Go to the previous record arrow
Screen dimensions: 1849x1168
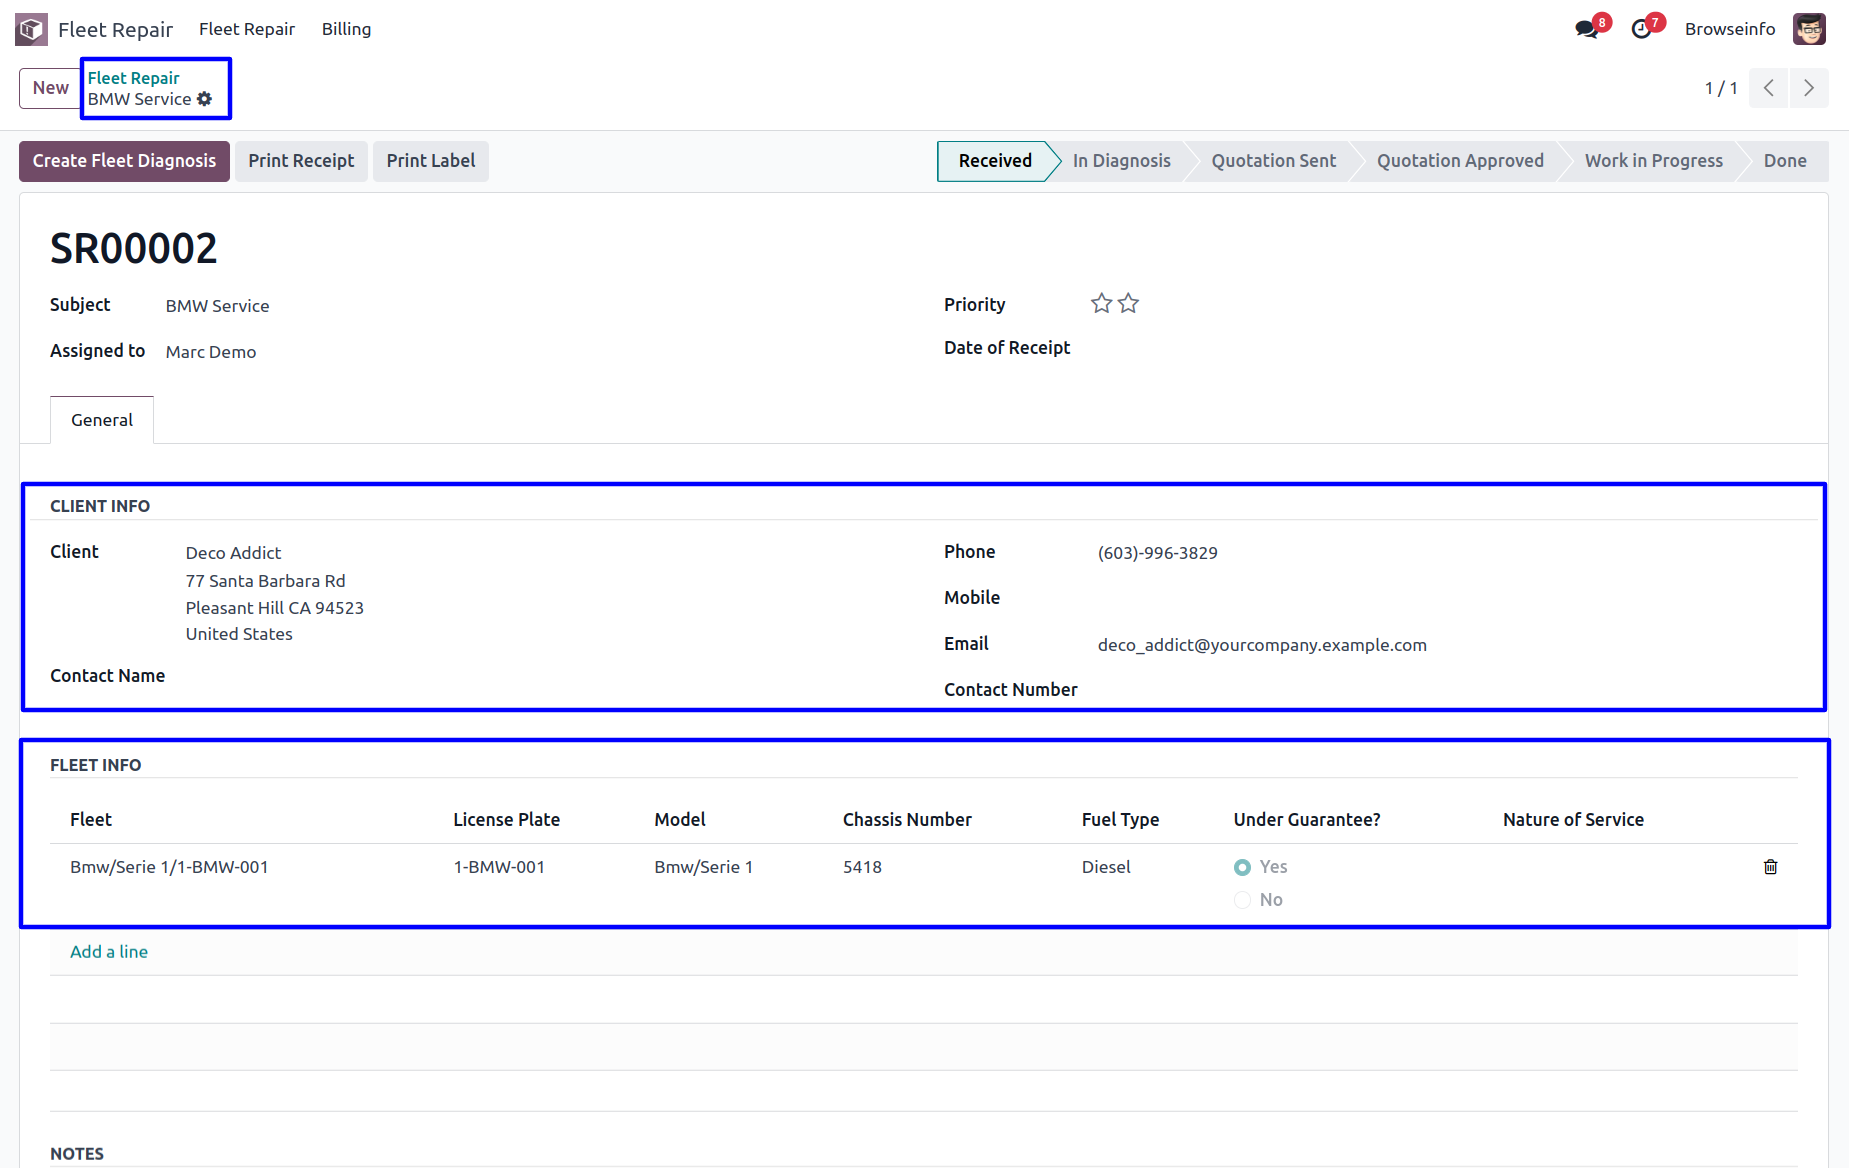[1768, 88]
